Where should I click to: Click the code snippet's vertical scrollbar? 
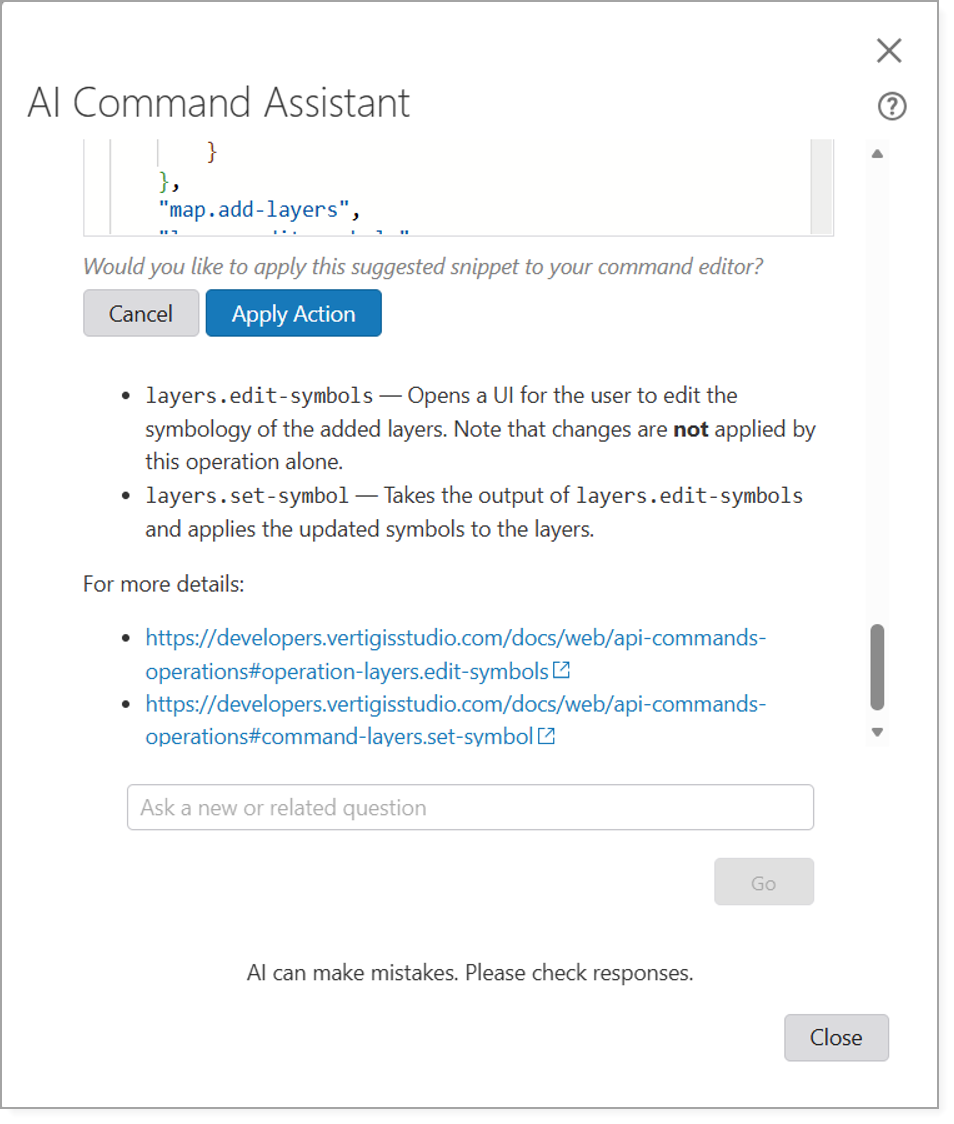click(821, 186)
